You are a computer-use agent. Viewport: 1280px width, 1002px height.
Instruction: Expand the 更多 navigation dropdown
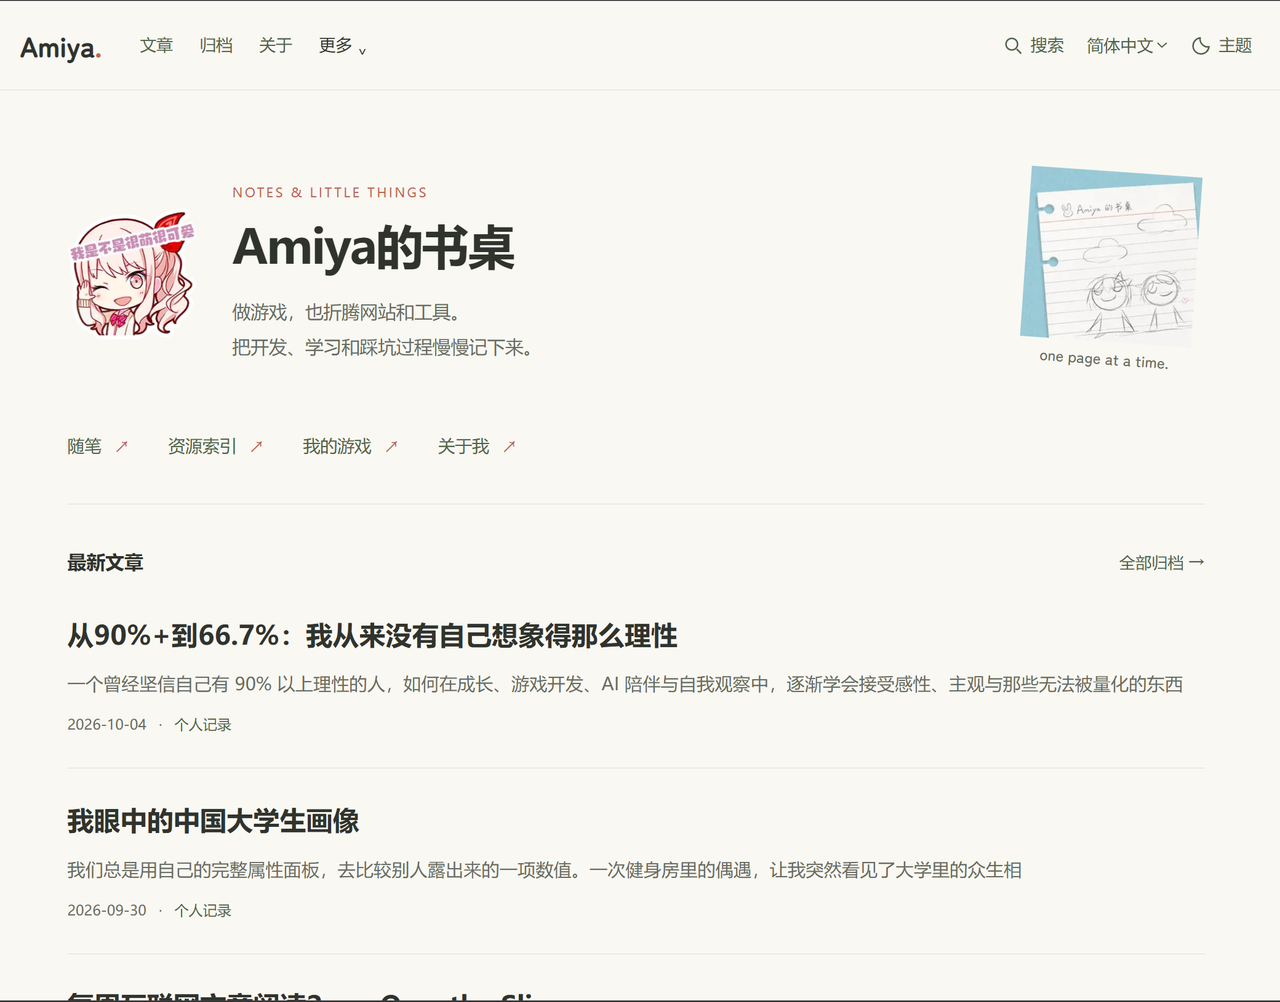[x=343, y=46]
